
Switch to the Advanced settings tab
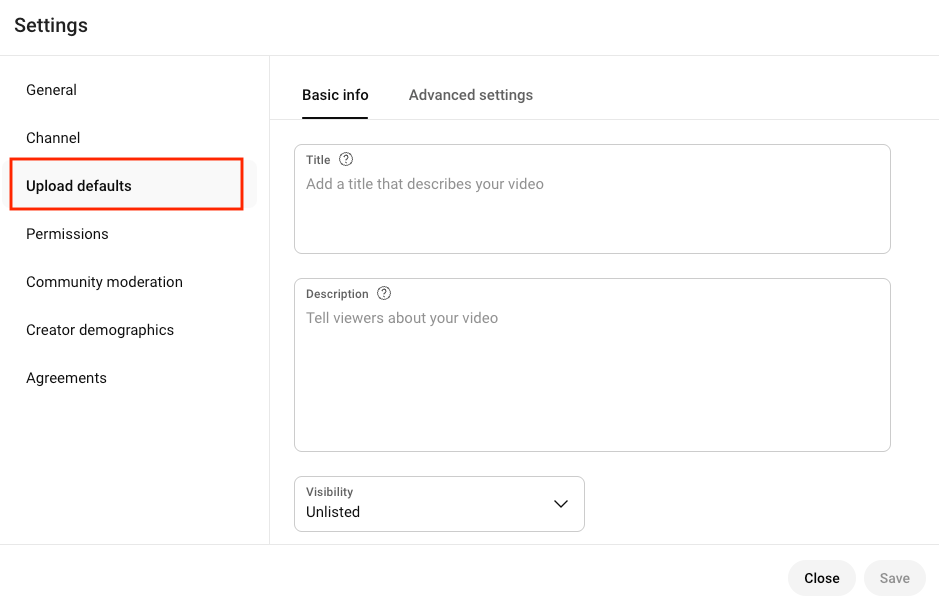coord(470,94)
